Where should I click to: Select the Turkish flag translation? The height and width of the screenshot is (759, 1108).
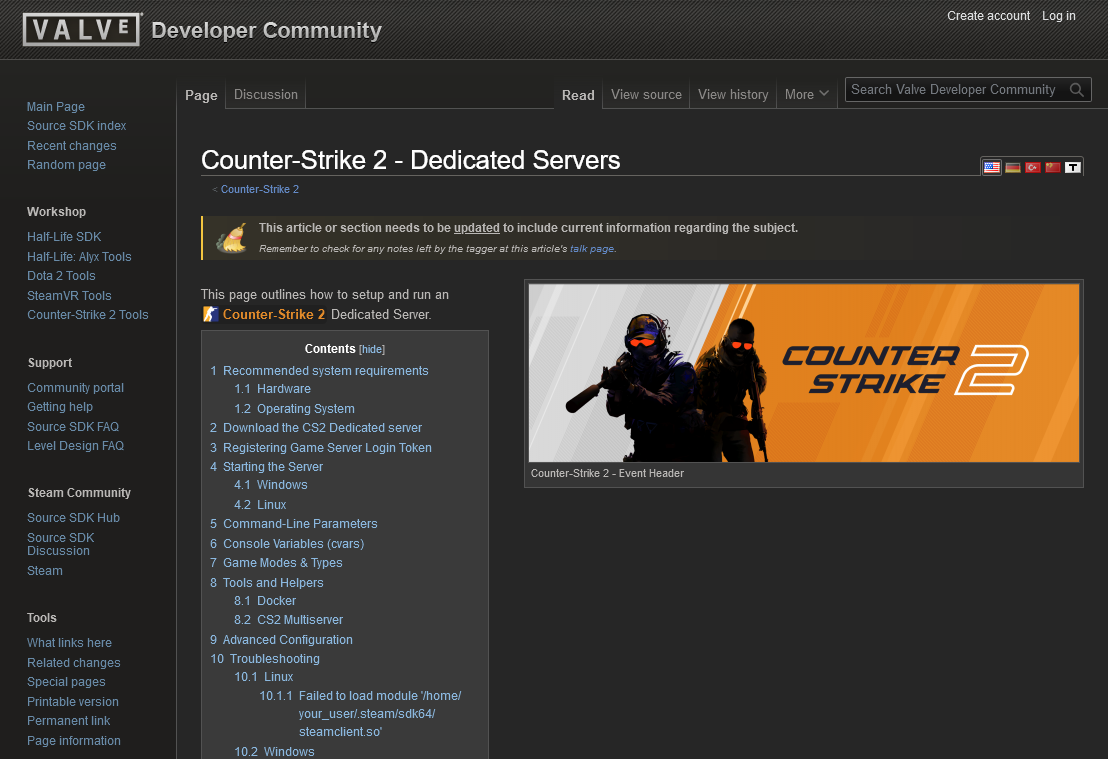click(1032, 167)
